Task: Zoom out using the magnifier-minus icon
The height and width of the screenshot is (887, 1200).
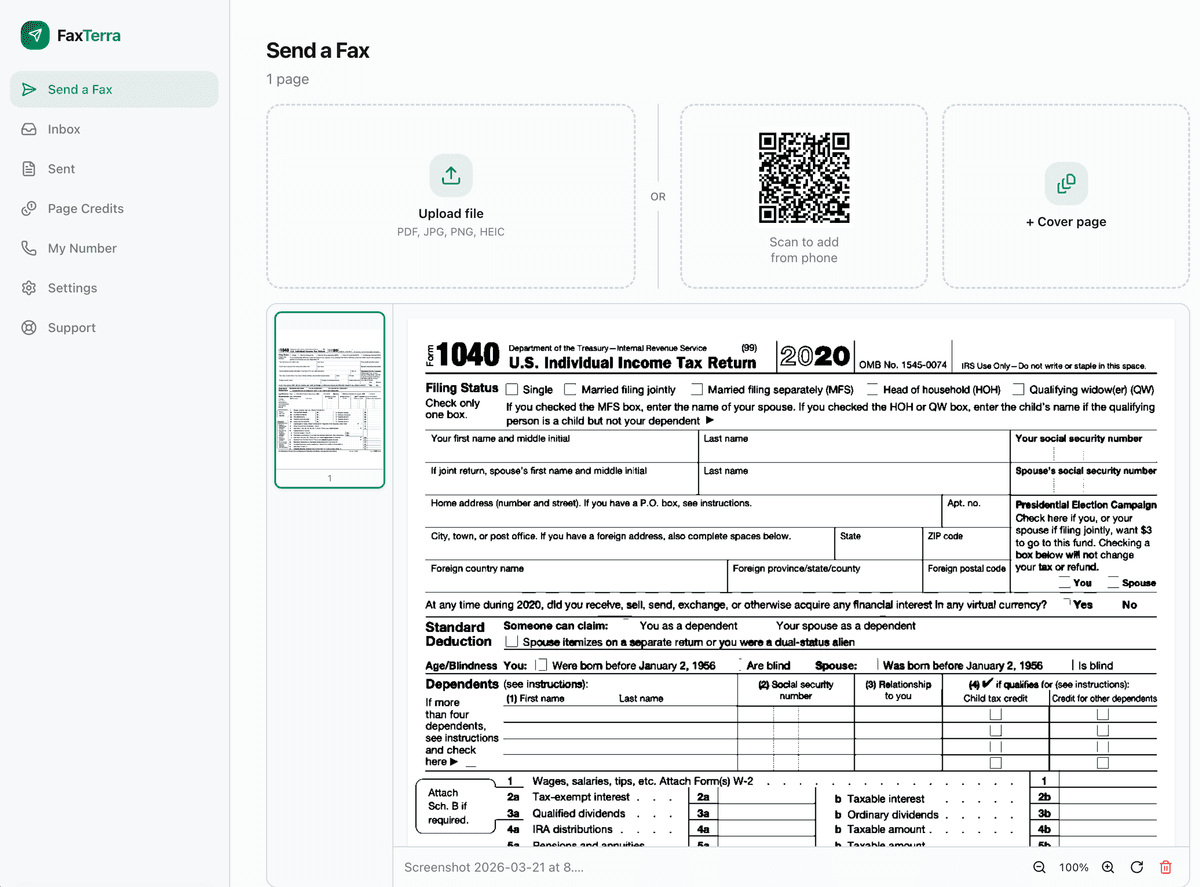Action: click(1040, 868)
